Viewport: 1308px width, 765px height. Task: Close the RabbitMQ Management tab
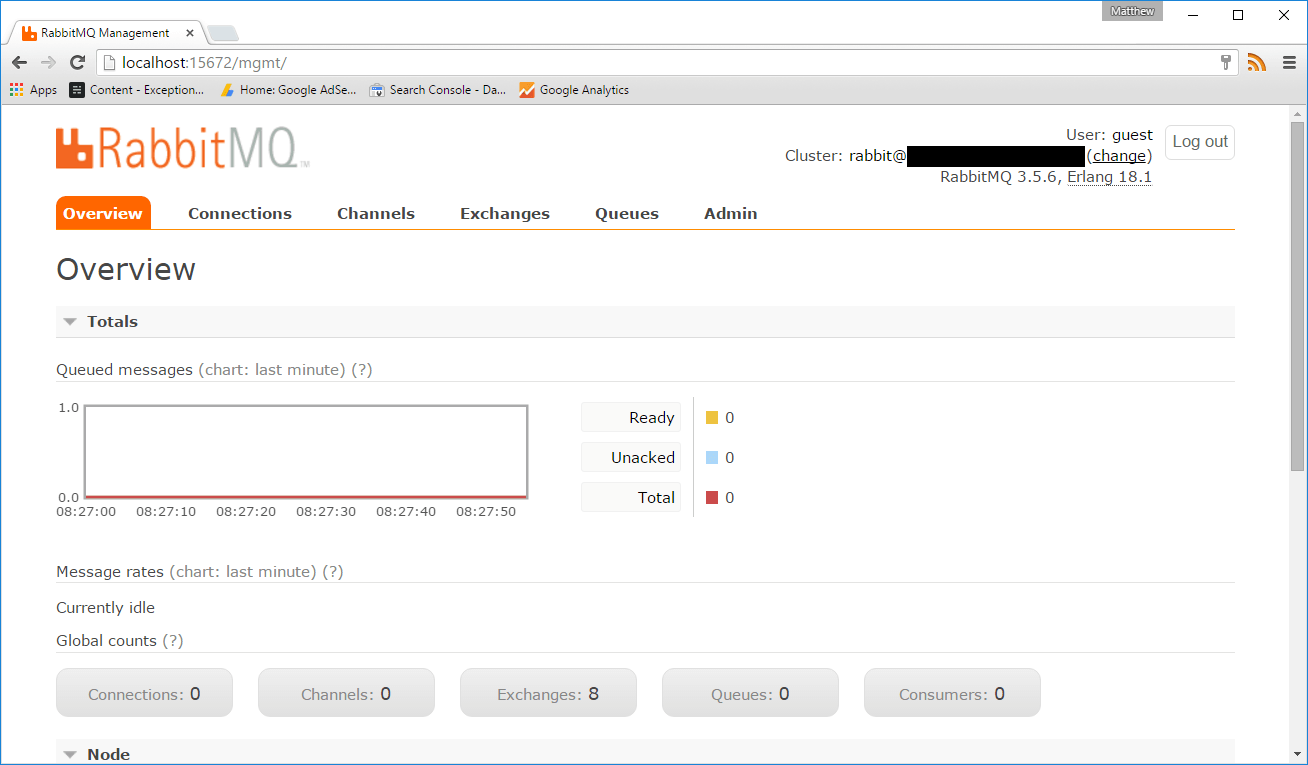tap(190, 33)
